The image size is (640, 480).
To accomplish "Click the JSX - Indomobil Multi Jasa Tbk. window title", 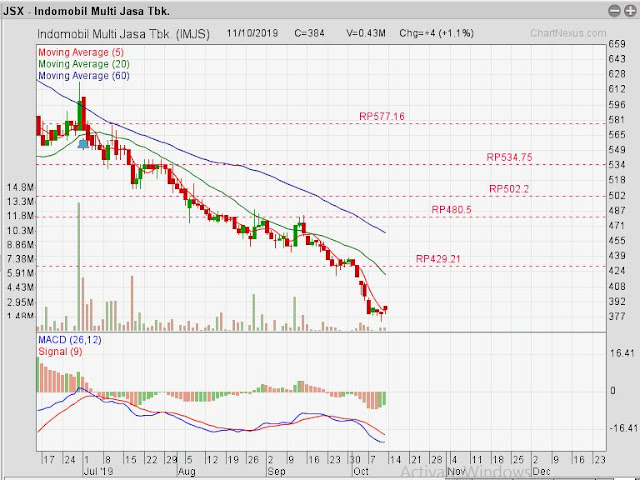I will tap(87, 11).
